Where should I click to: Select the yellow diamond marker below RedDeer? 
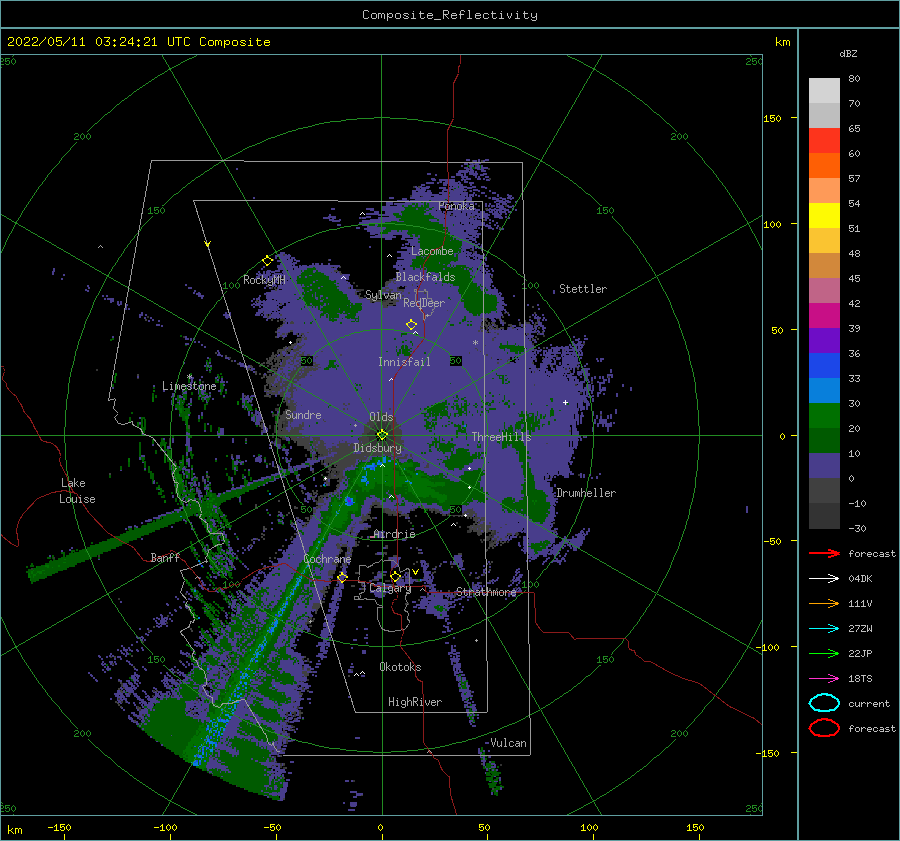(412, 324)
